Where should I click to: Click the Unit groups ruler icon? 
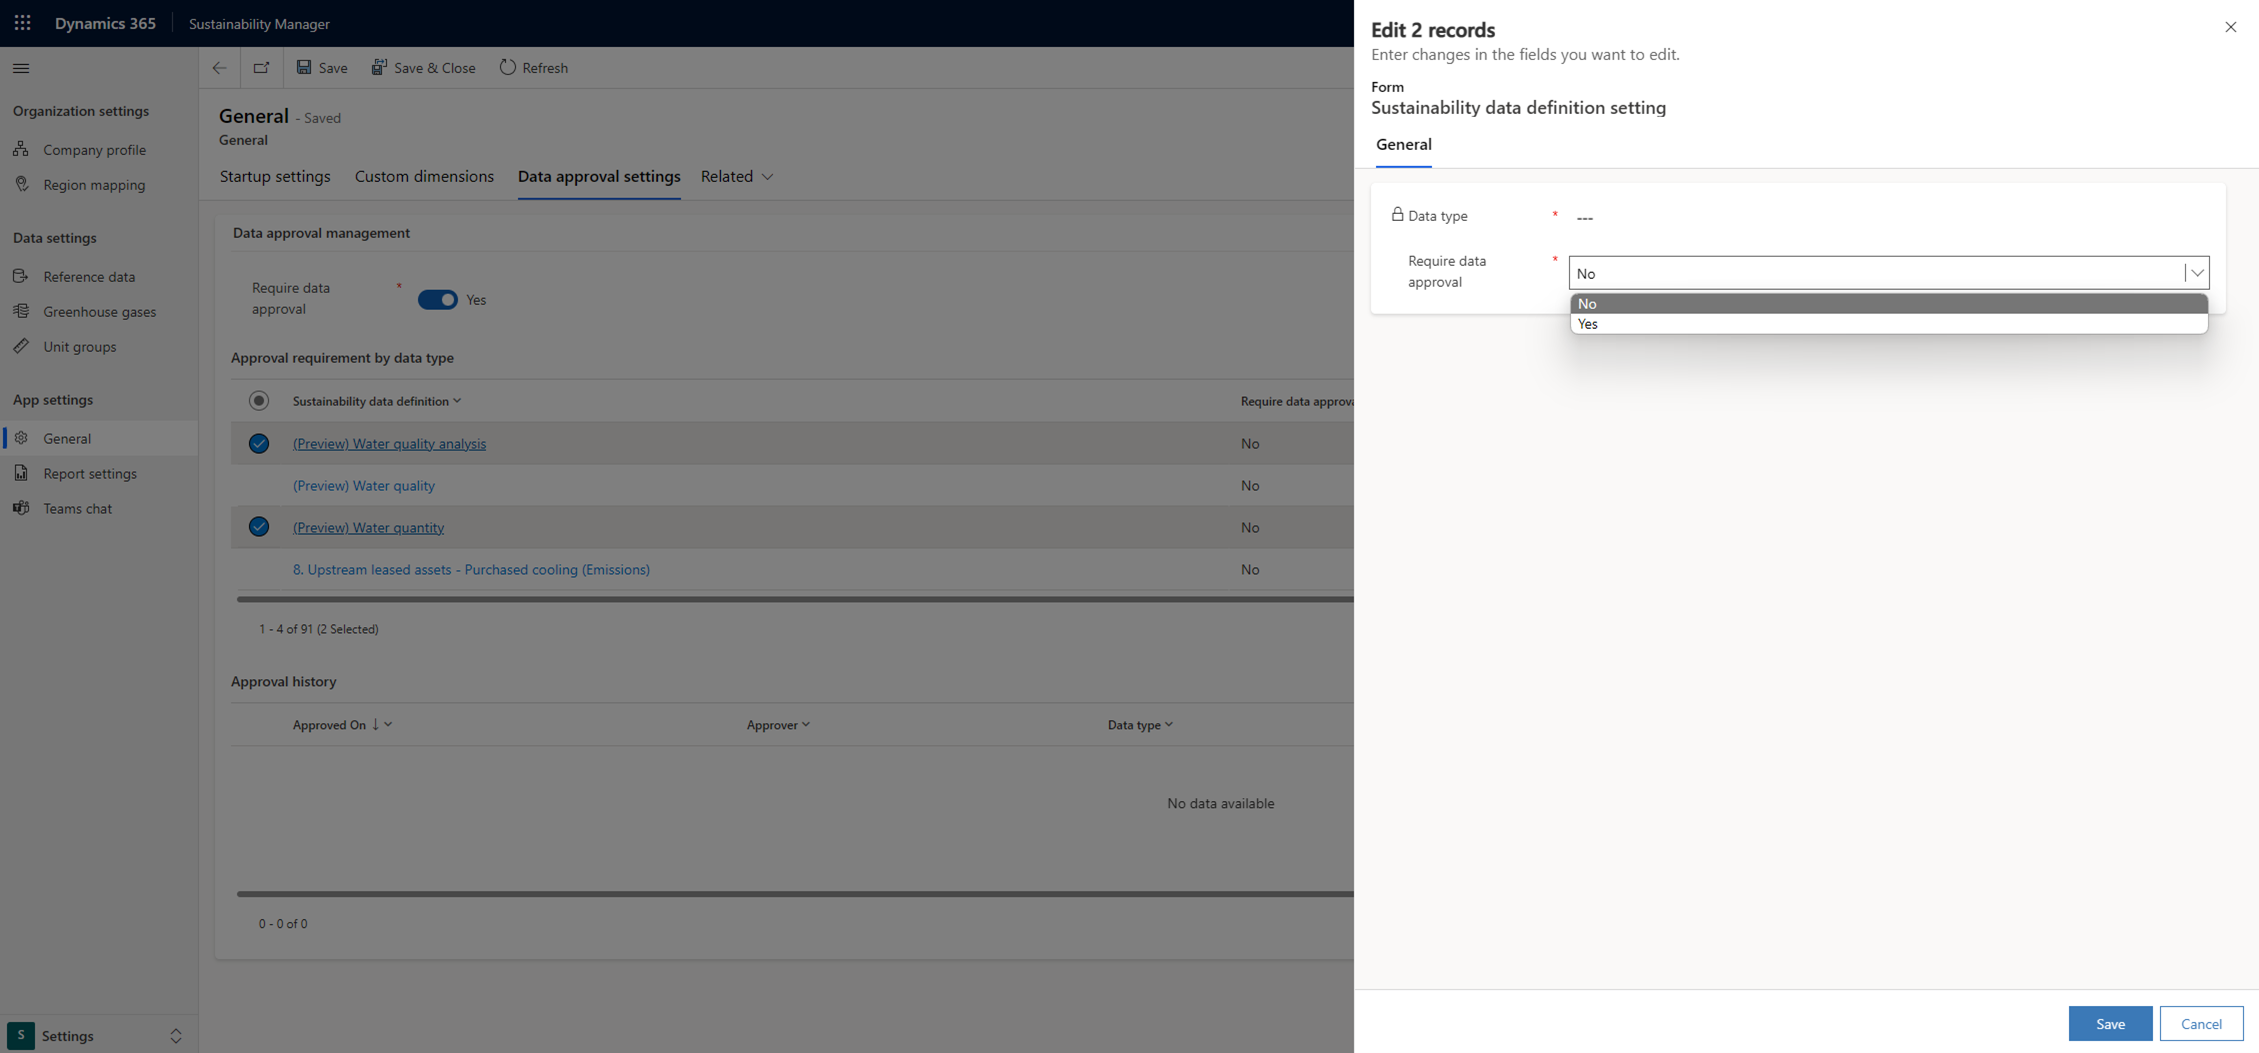pyautogui.click(x=21, y=346)
